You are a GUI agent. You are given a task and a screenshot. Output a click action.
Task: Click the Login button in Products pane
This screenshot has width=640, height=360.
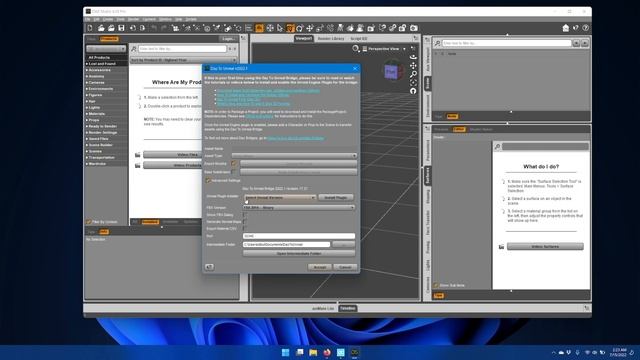tap(229, 39)
